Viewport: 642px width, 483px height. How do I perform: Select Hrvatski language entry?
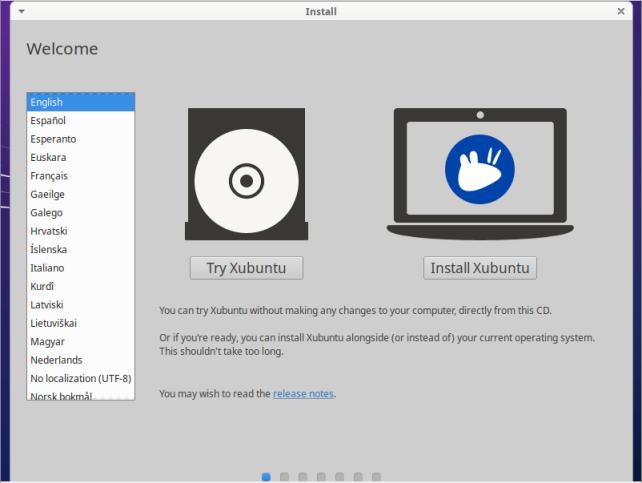81,231
